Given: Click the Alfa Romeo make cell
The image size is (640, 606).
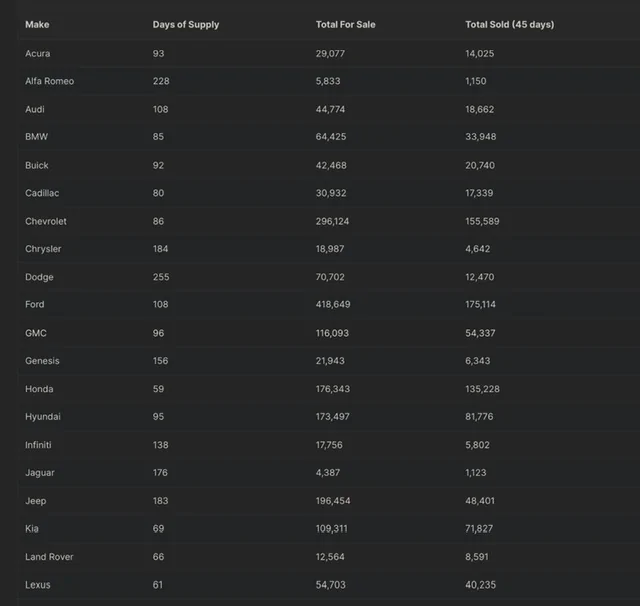Looking at the screenshot, I should (49, 81).
